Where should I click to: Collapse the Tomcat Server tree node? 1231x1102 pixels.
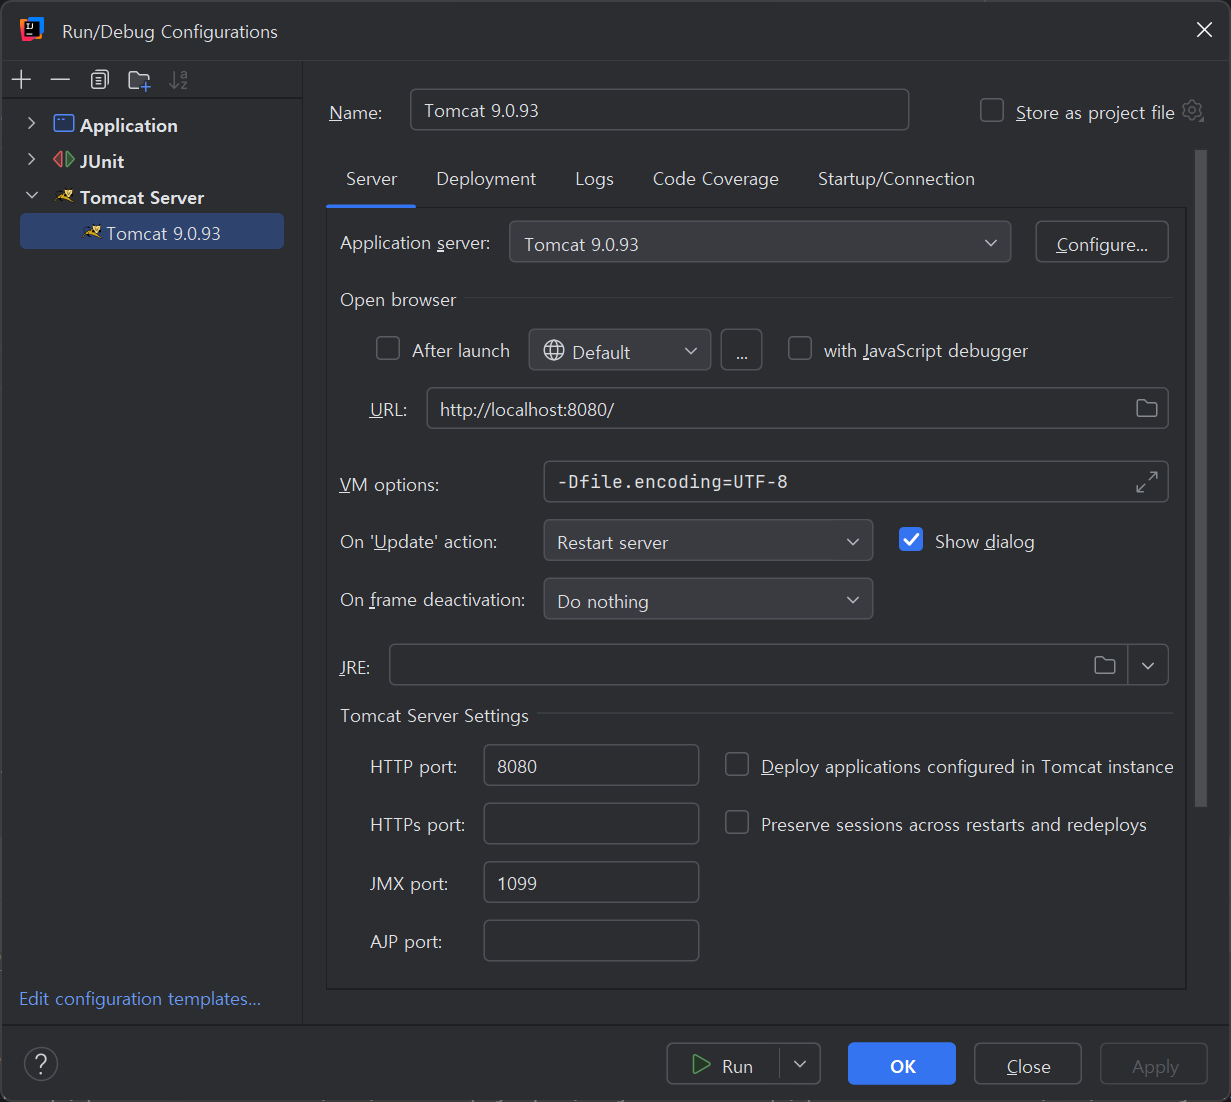(x=32, y=196)
